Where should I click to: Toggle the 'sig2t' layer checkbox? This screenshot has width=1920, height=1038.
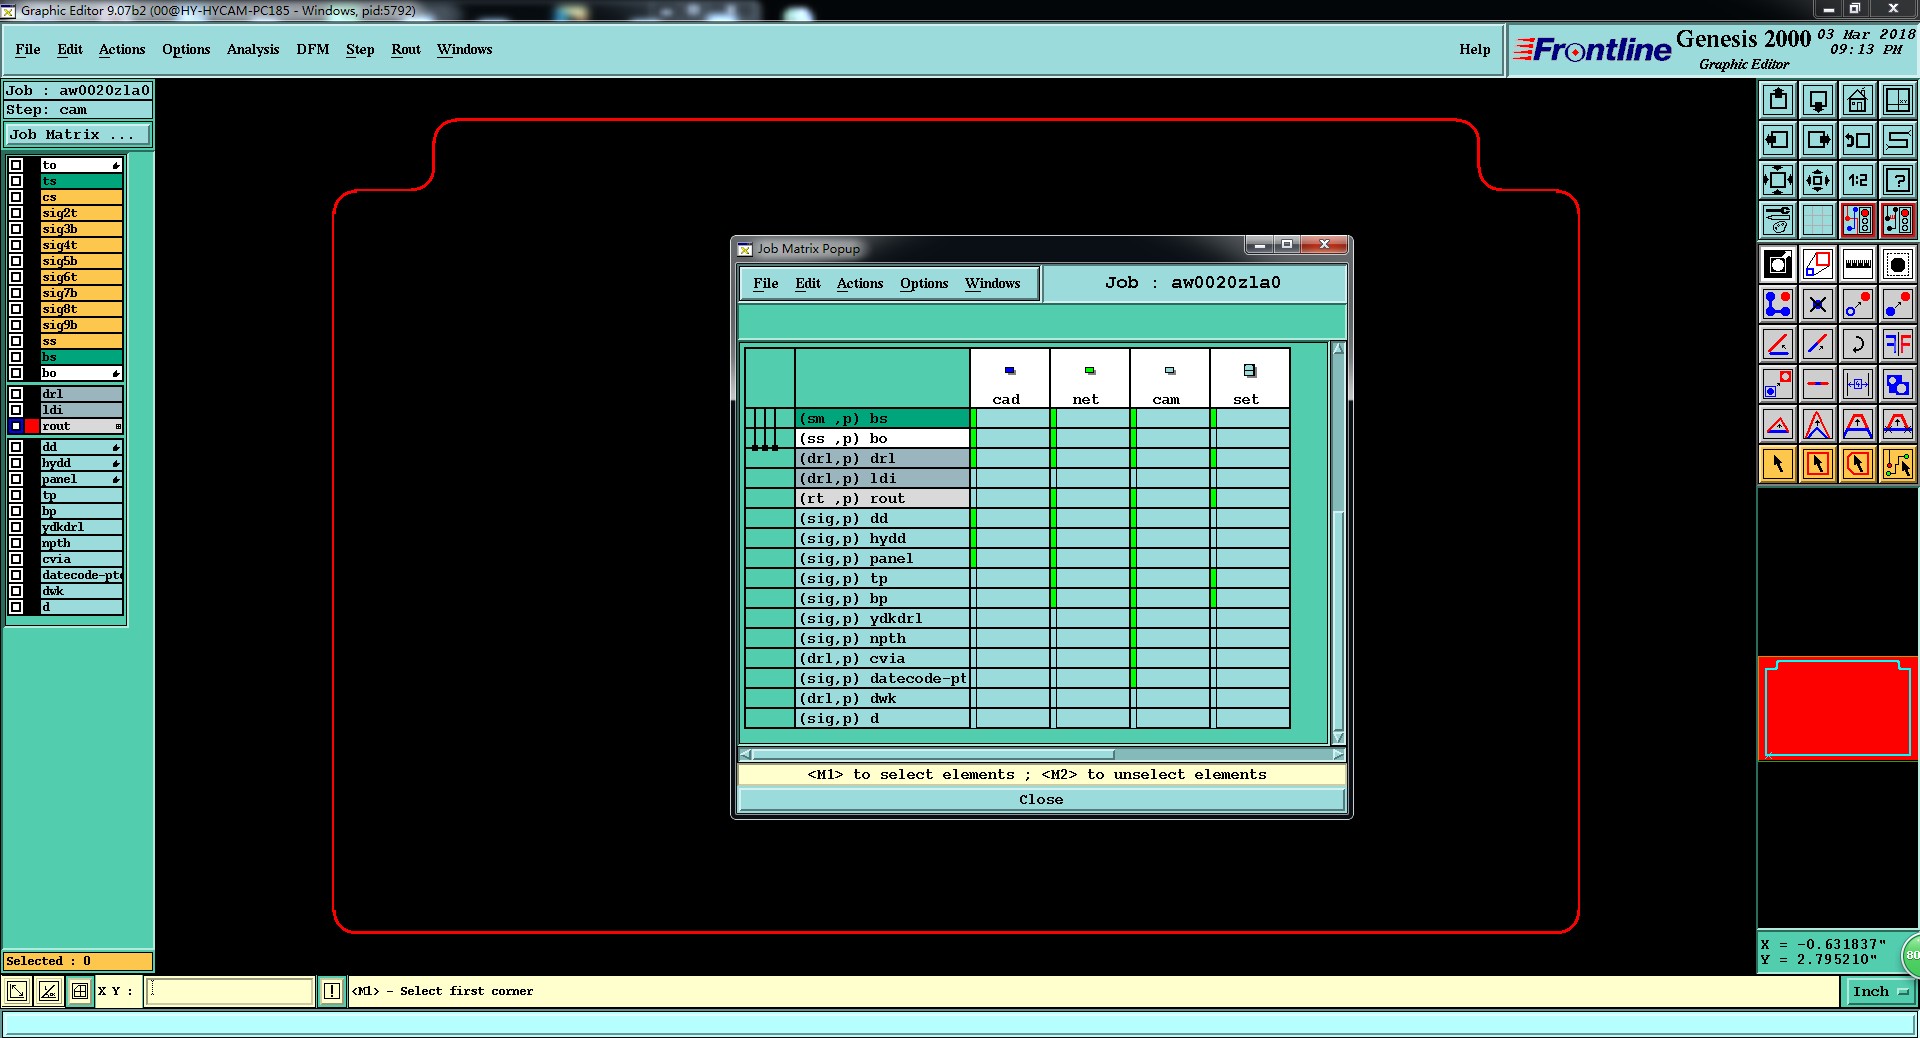[16, 213]
